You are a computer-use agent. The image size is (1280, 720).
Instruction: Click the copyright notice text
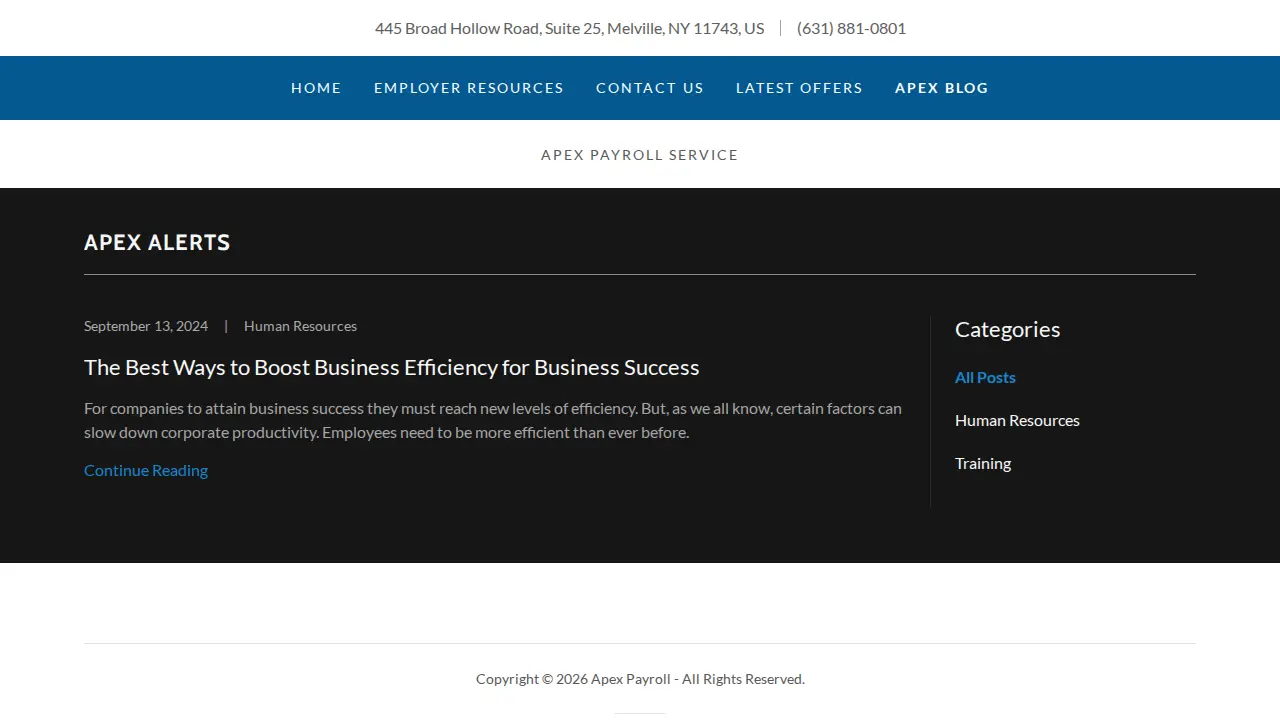pyautogui.click(x=640, y=679)
